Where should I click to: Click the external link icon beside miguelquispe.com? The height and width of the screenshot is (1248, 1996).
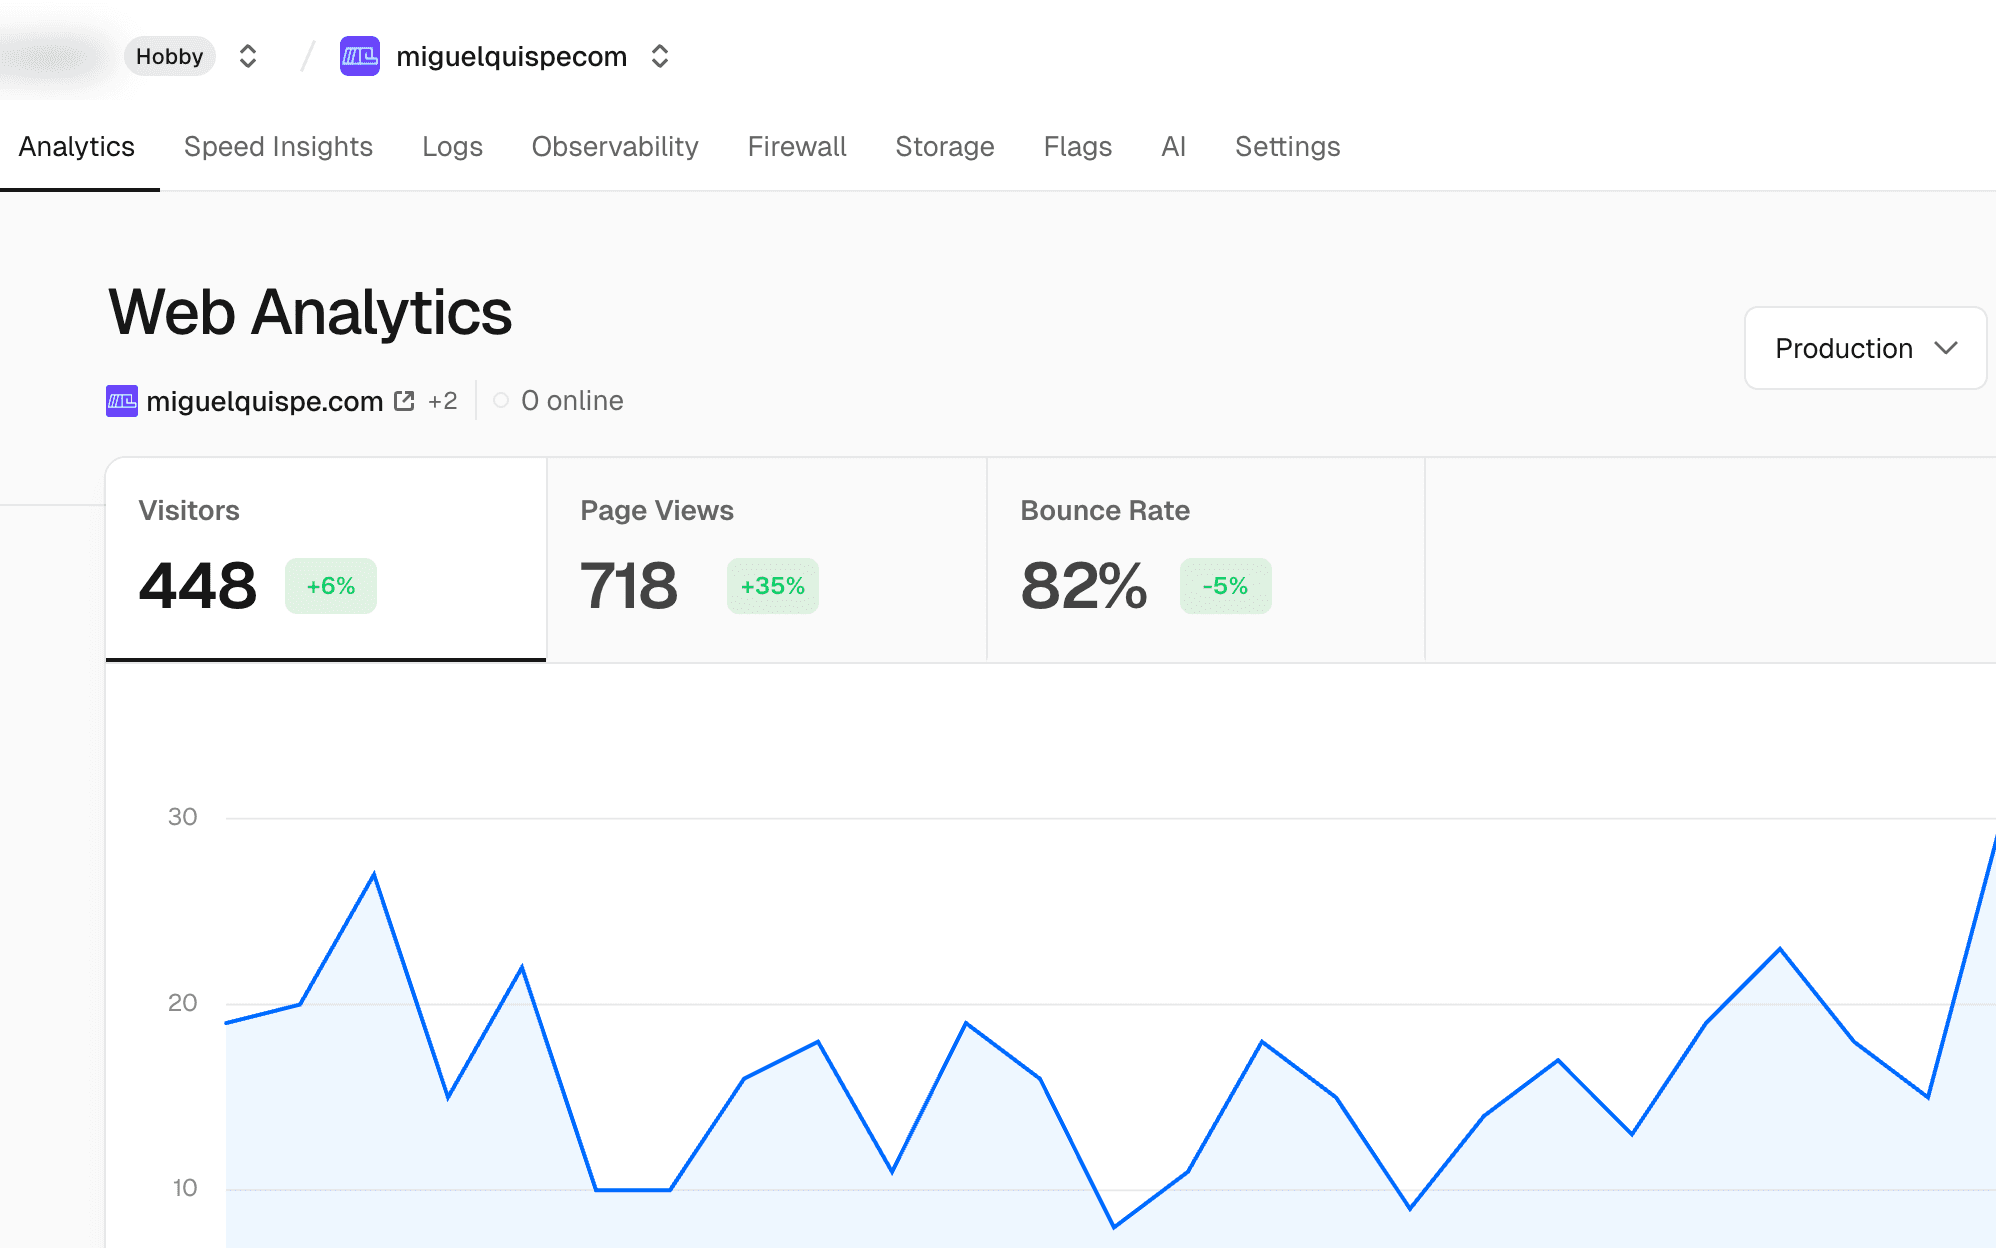coord(404,401)
